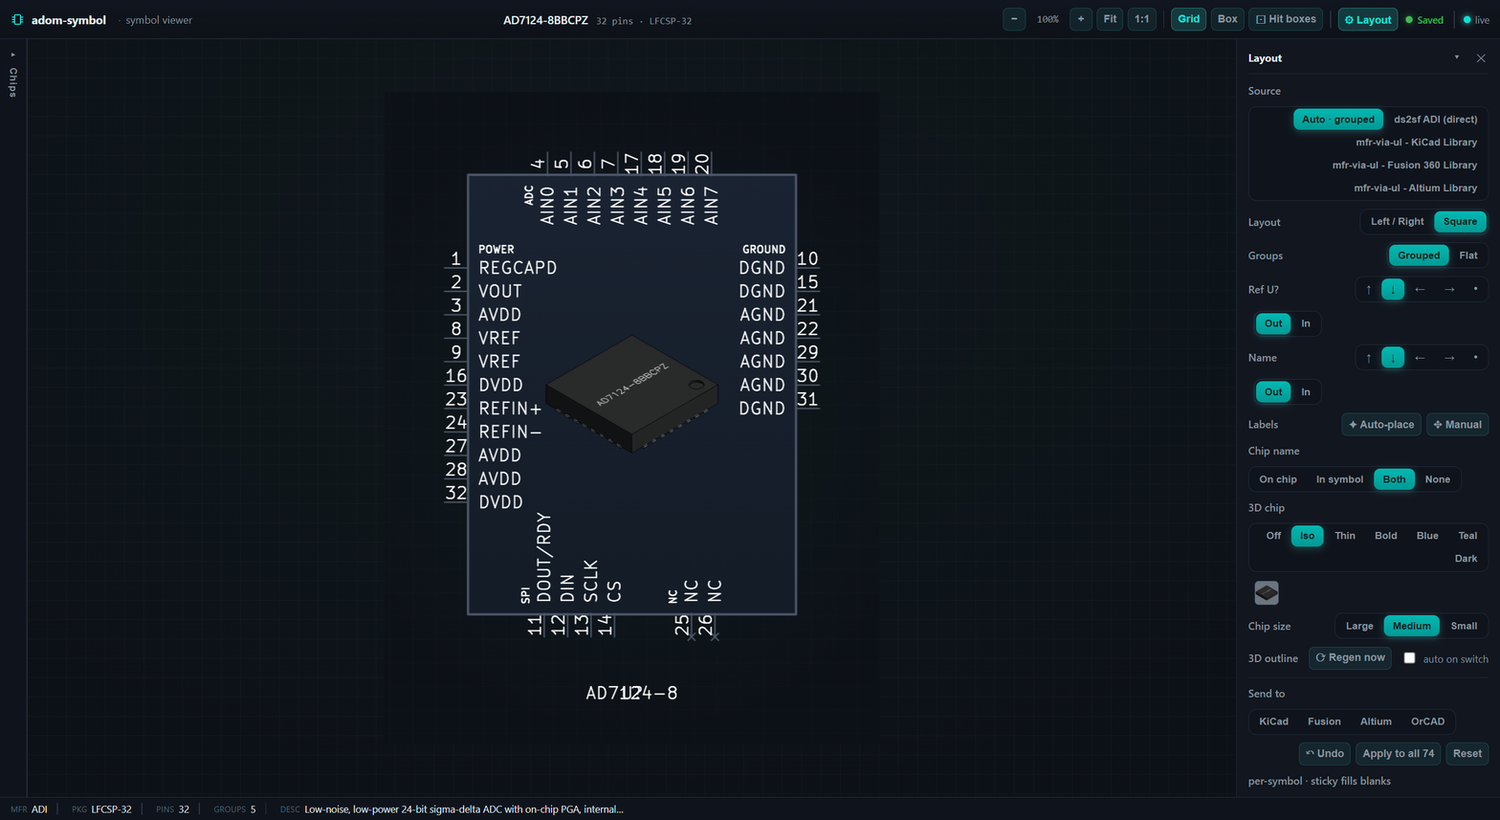Click the adom-symbol logo icon
1500x820 pixels.
[17, 20]
